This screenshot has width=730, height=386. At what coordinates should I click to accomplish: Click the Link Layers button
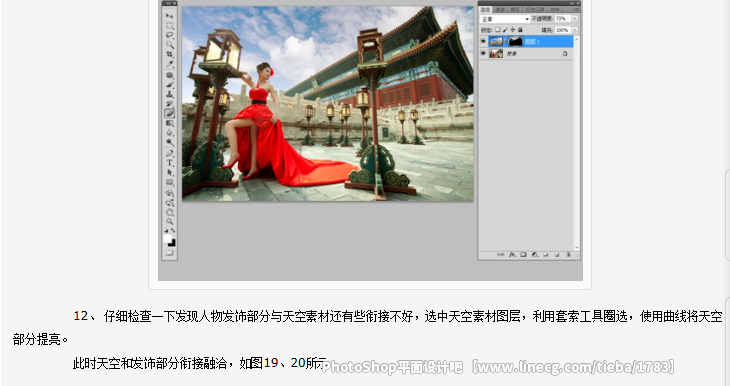tap(501, 255)
